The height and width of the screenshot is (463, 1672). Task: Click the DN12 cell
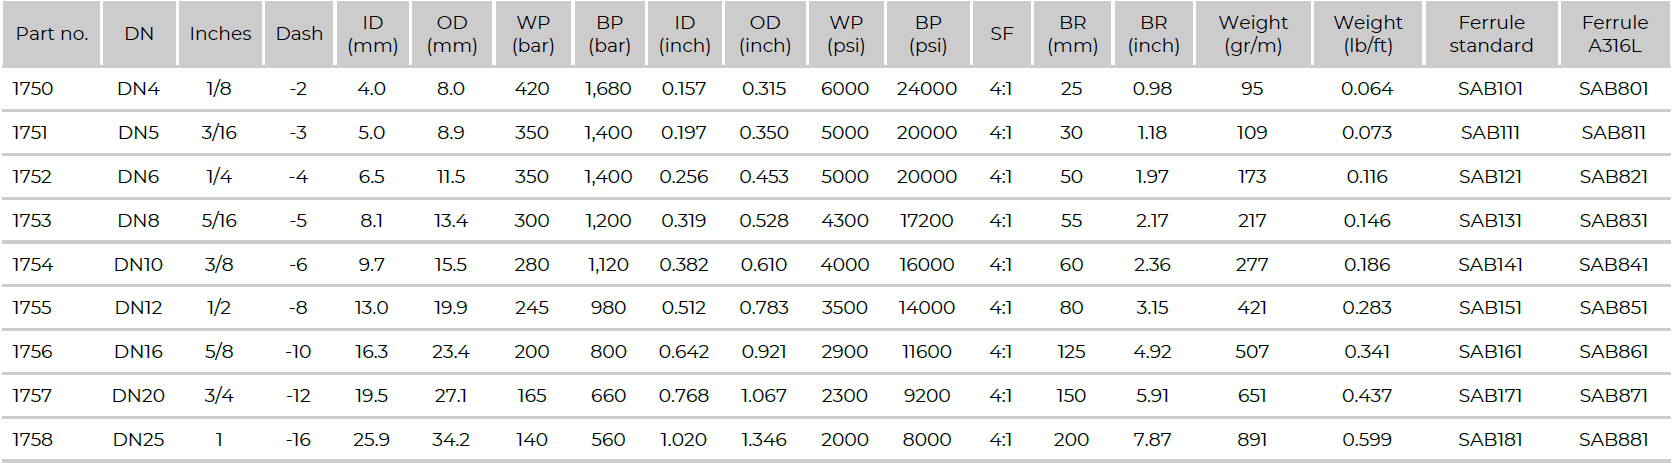click(x=138, y=308)
